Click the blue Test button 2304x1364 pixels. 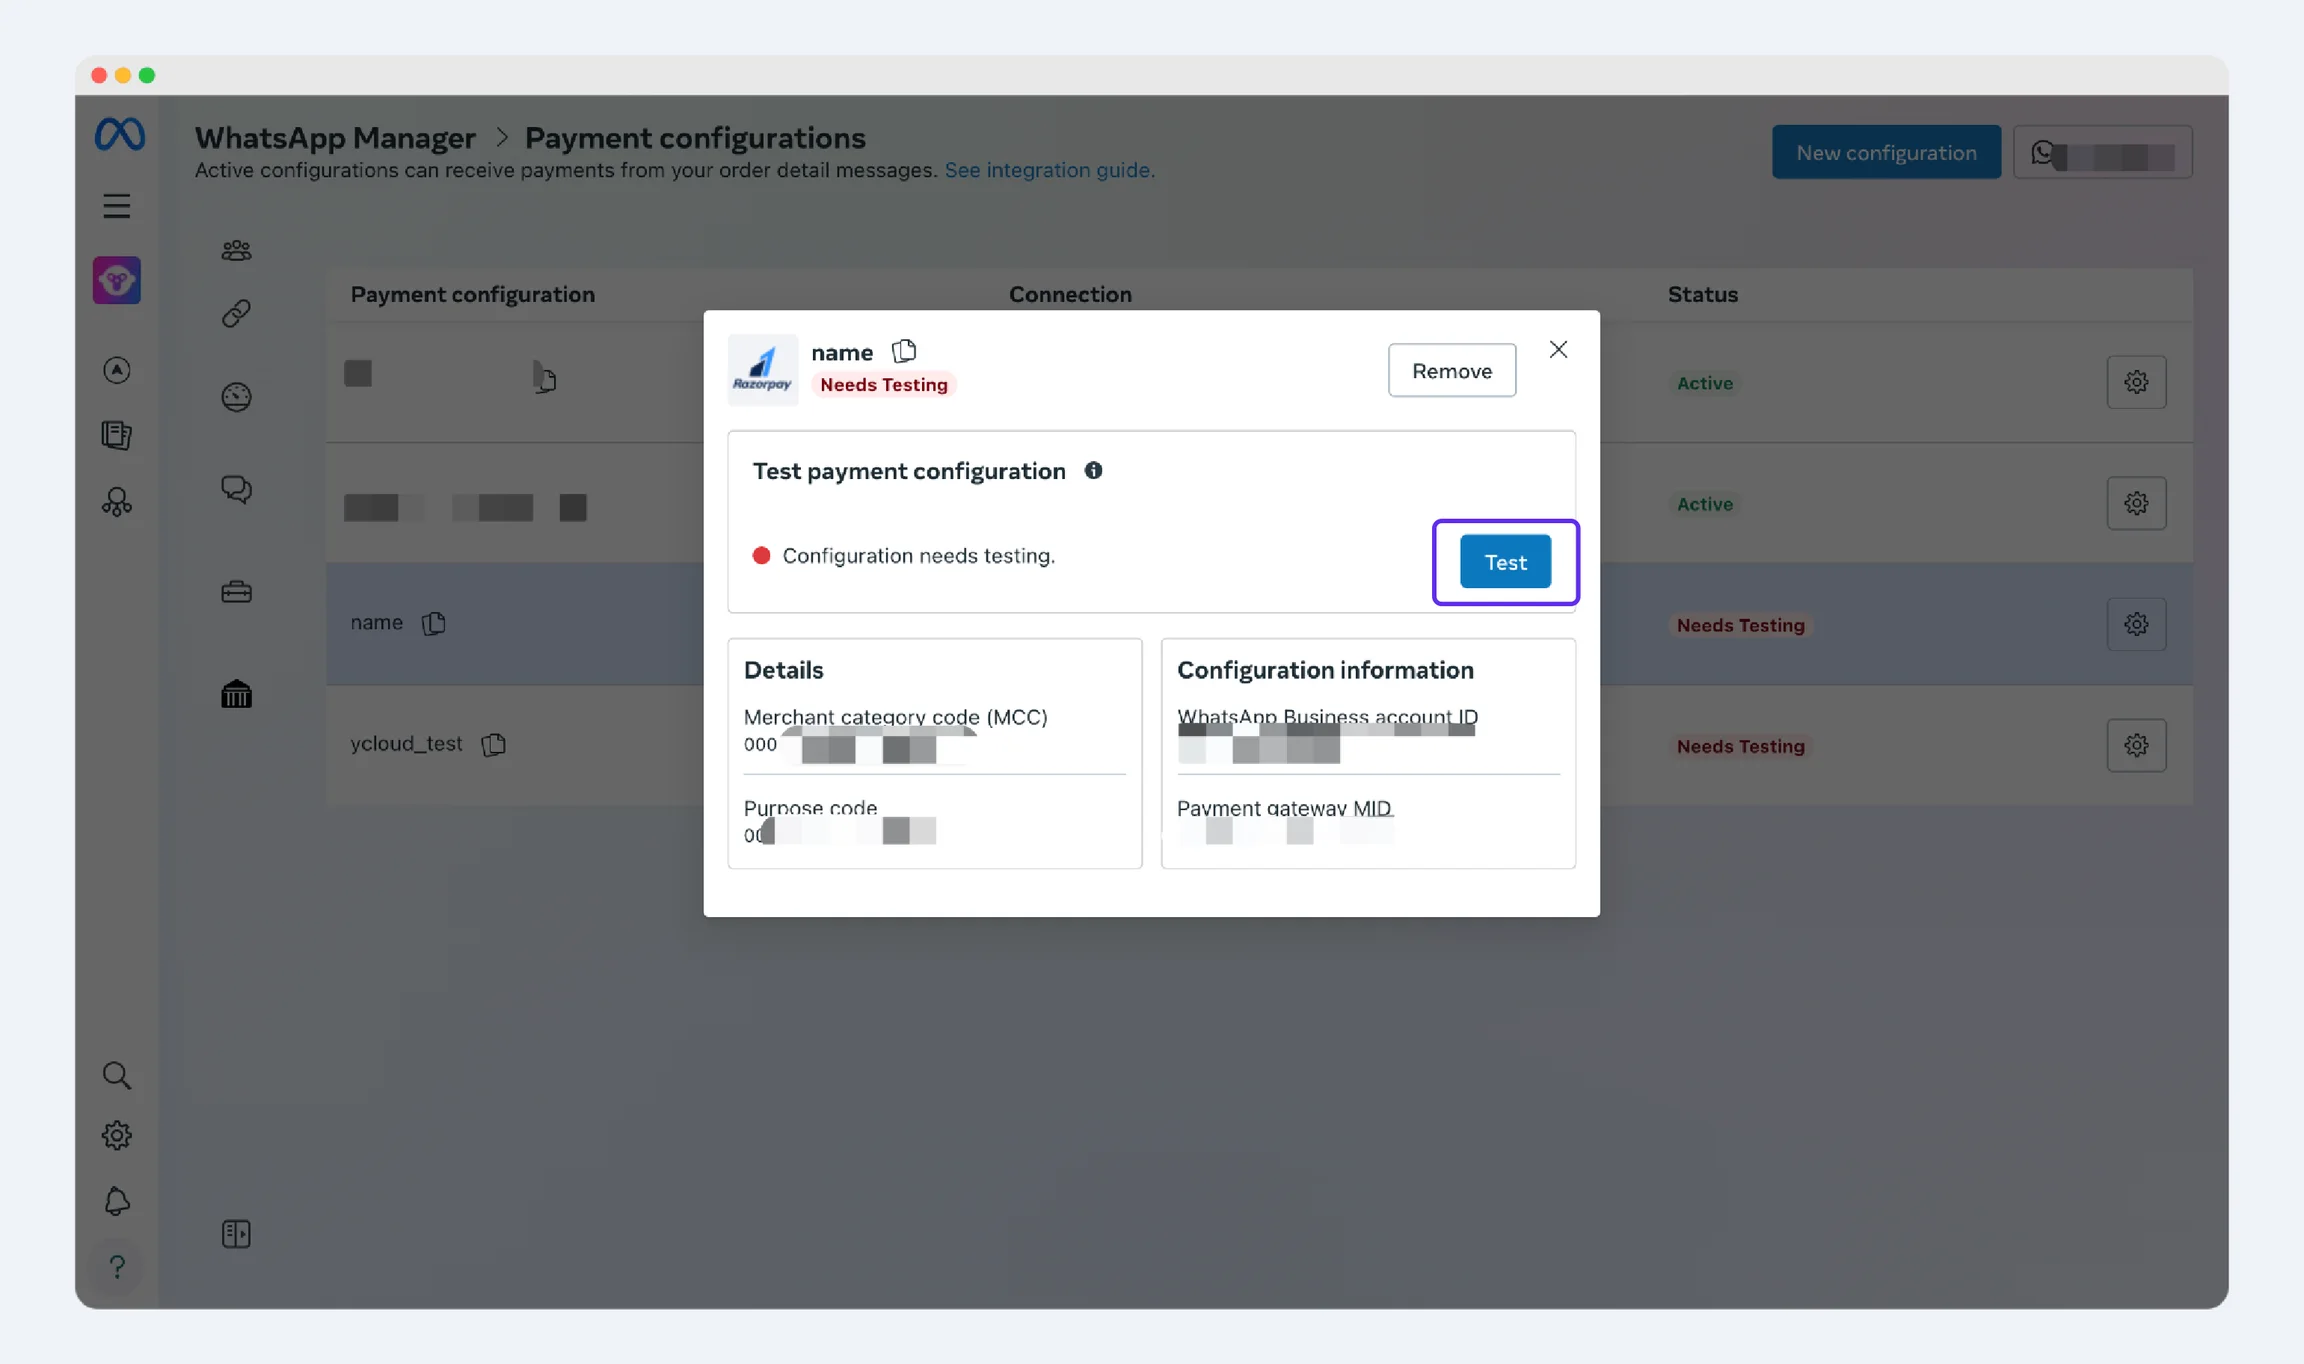click(1505, 562)
